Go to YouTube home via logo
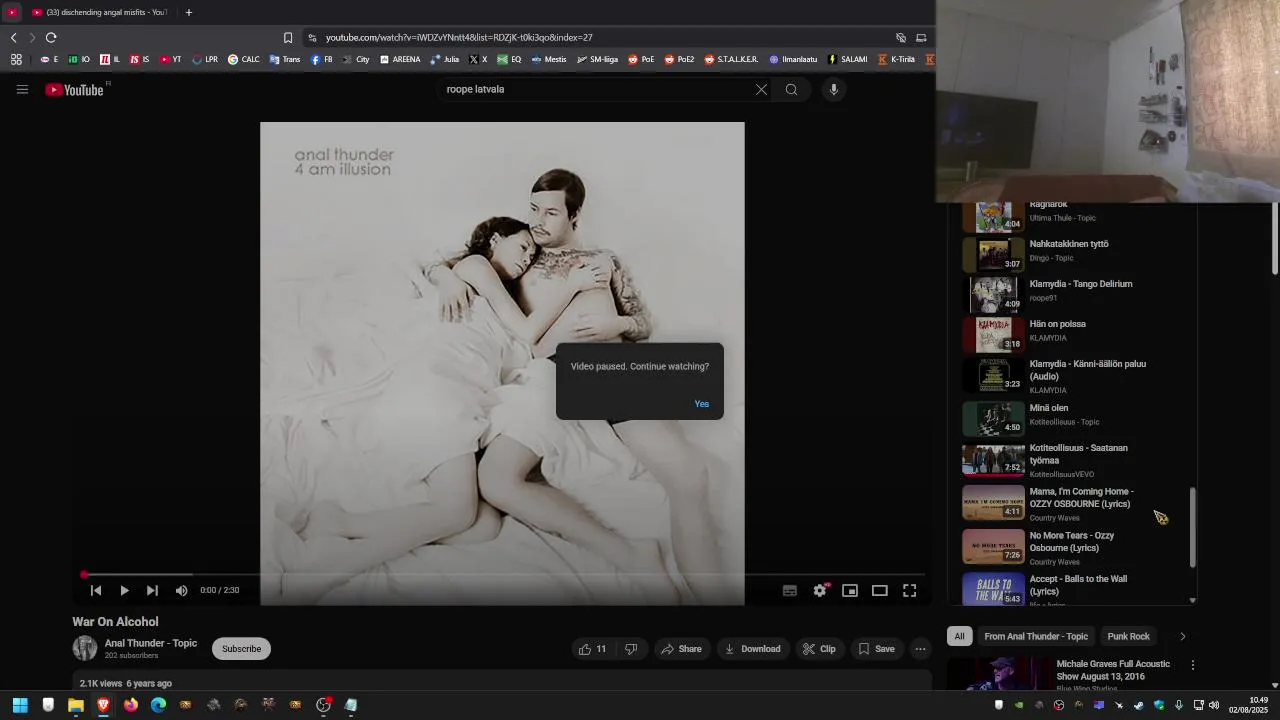 coord(74,90)
